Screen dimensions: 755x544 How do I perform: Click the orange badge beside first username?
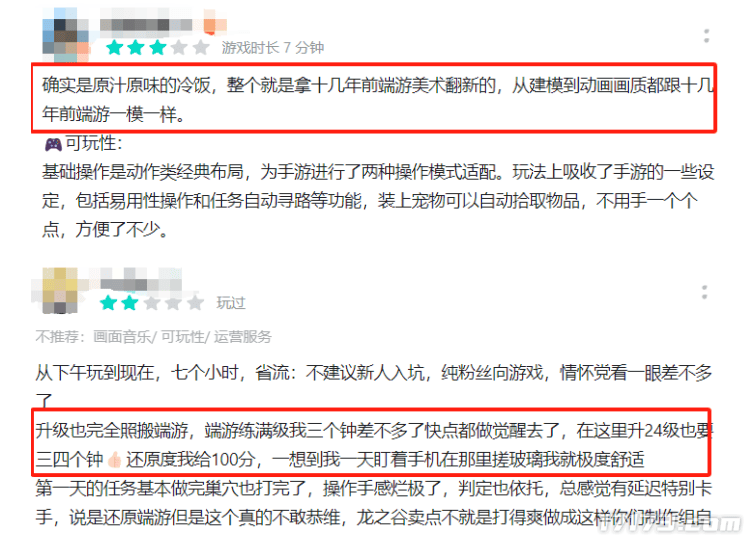click(214, 23)
